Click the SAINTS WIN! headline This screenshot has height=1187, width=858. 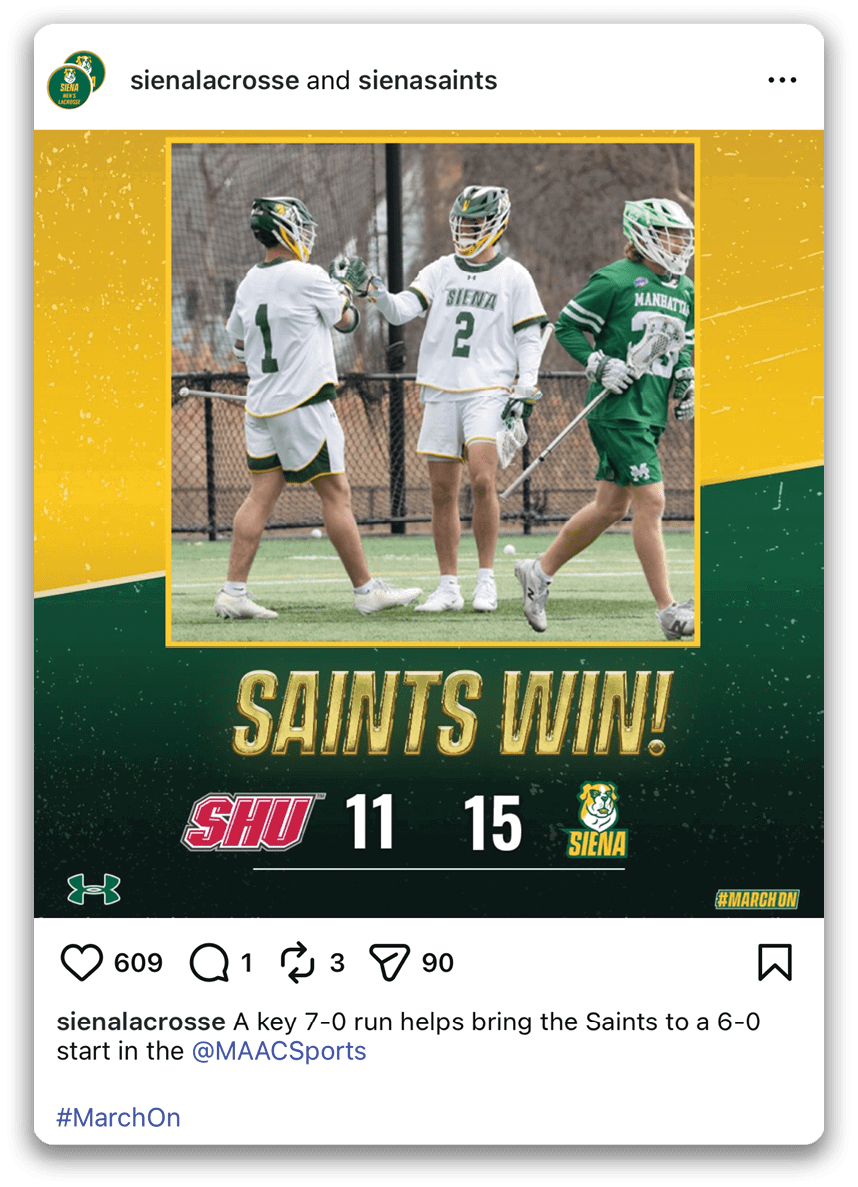453,714
